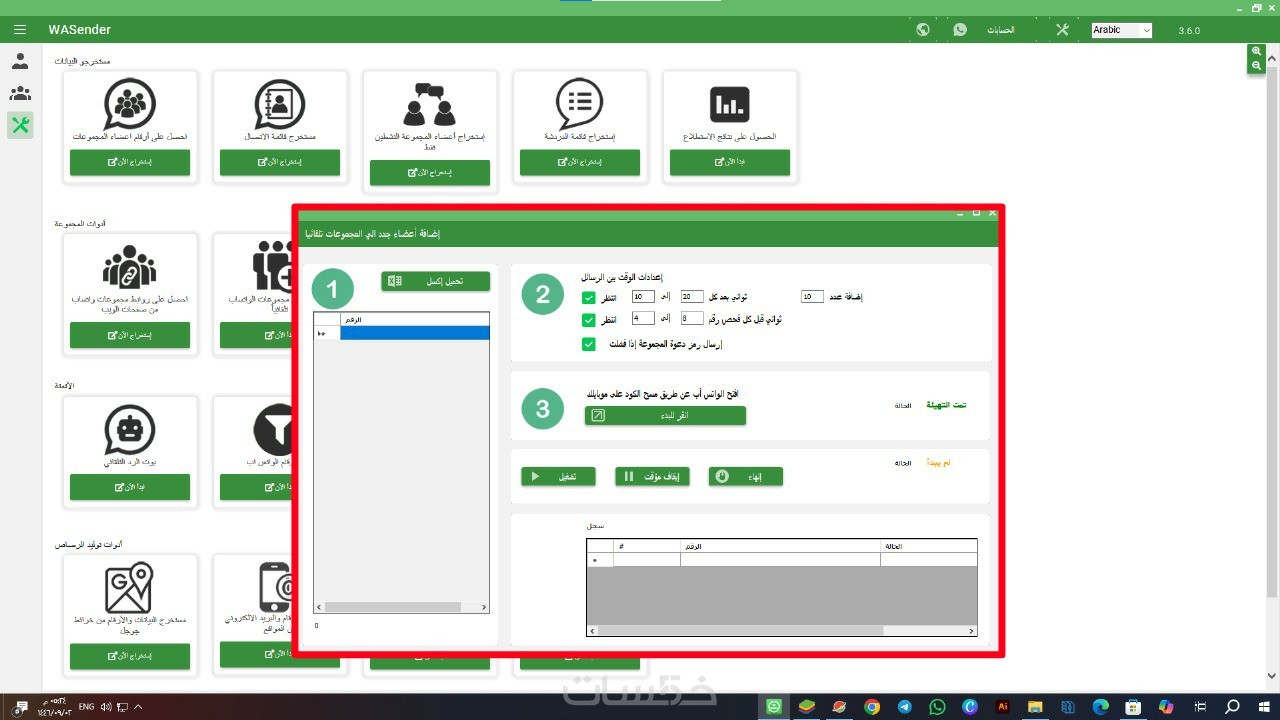Open Microsoft Edge from taskbar

1100,707
